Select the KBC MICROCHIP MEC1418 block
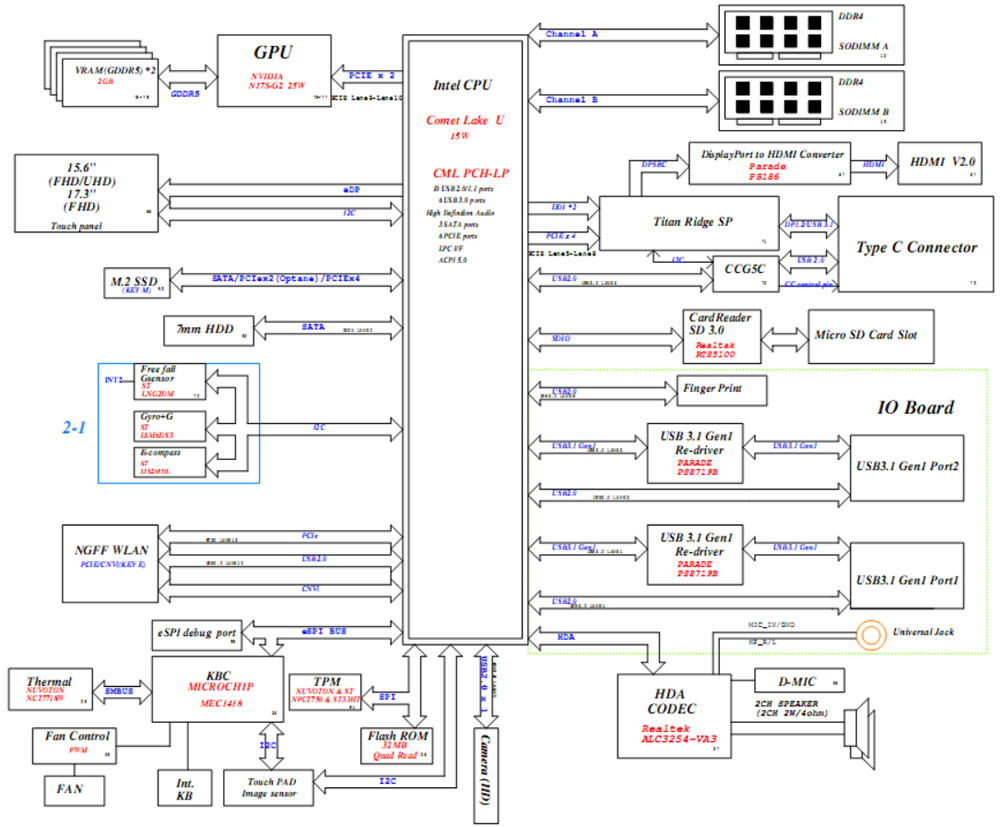 point(217,689)
